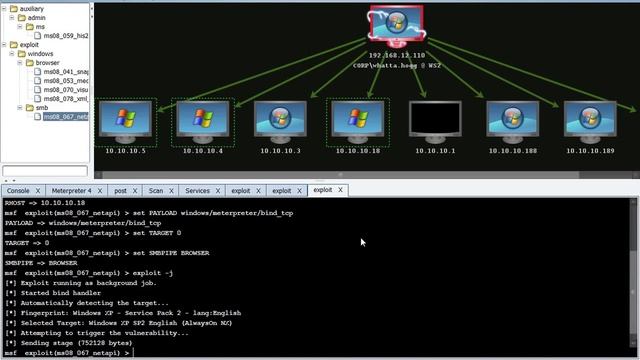Screen dimensions: 640x360
Task: Click file icon beside ms08_053_med
Action: click(38, 80)
